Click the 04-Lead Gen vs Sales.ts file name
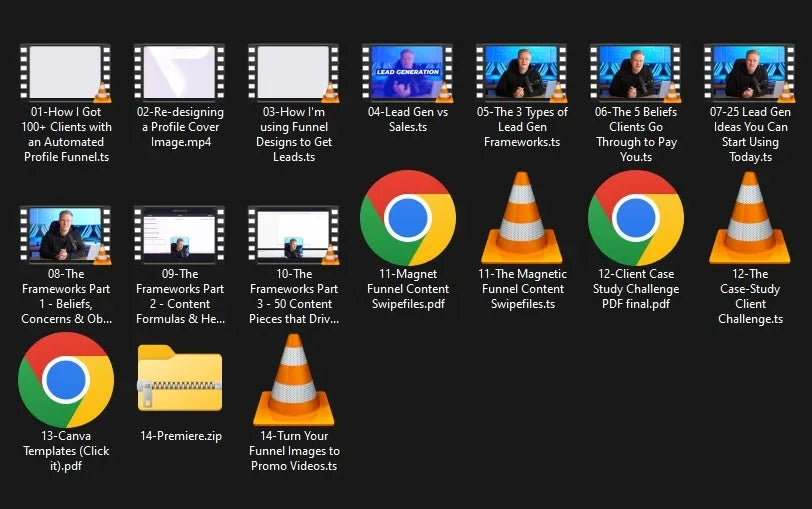The width and height of the screenshot is (812, 509). [x=408, y=120]
